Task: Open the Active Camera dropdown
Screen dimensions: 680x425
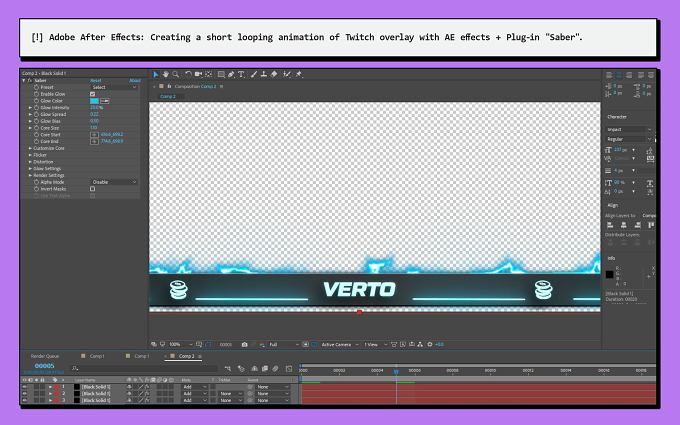Action: coord(340,344)
